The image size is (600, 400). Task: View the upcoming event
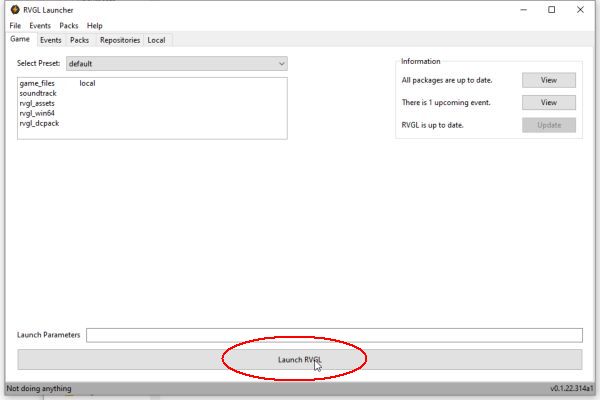(x=549, y=103)
